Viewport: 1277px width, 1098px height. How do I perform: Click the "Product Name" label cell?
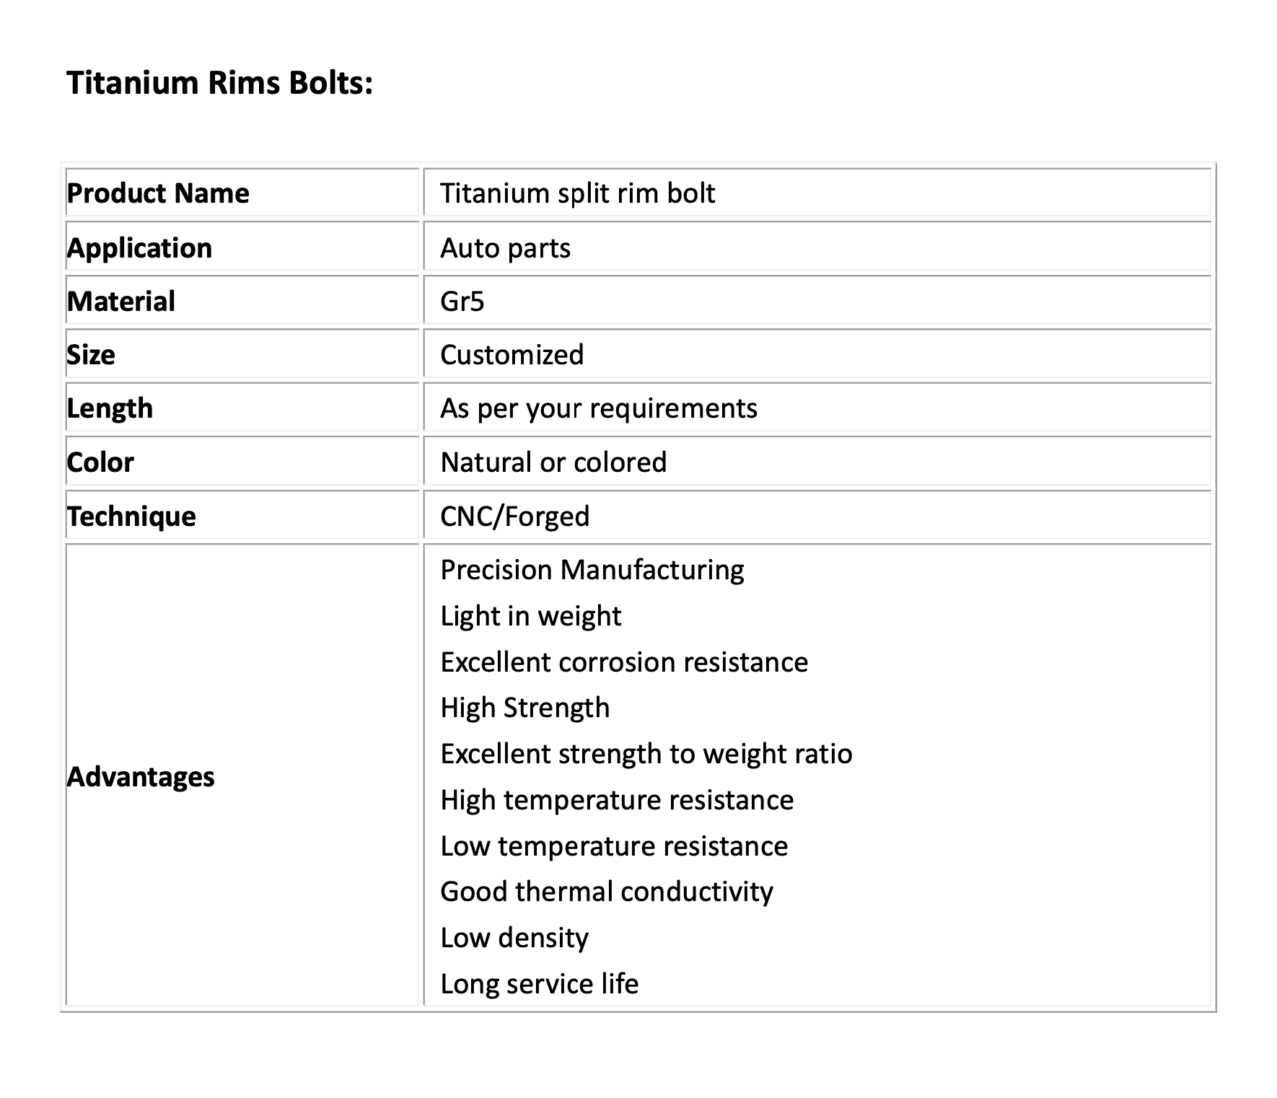[x=158, y=193]
